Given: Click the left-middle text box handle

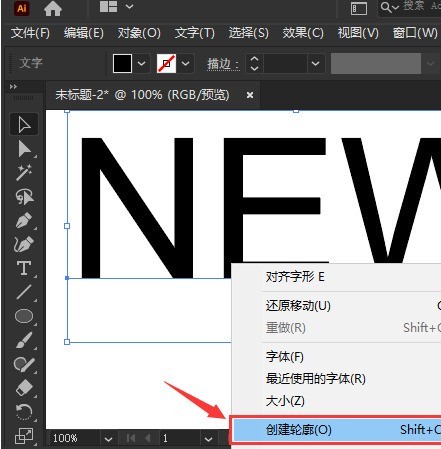Looking at the screenshot, I should coord(67,226).
